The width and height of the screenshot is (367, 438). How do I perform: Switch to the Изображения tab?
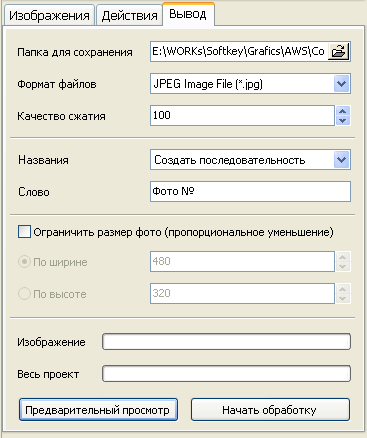pyautogui.click(x=49, y=15)
